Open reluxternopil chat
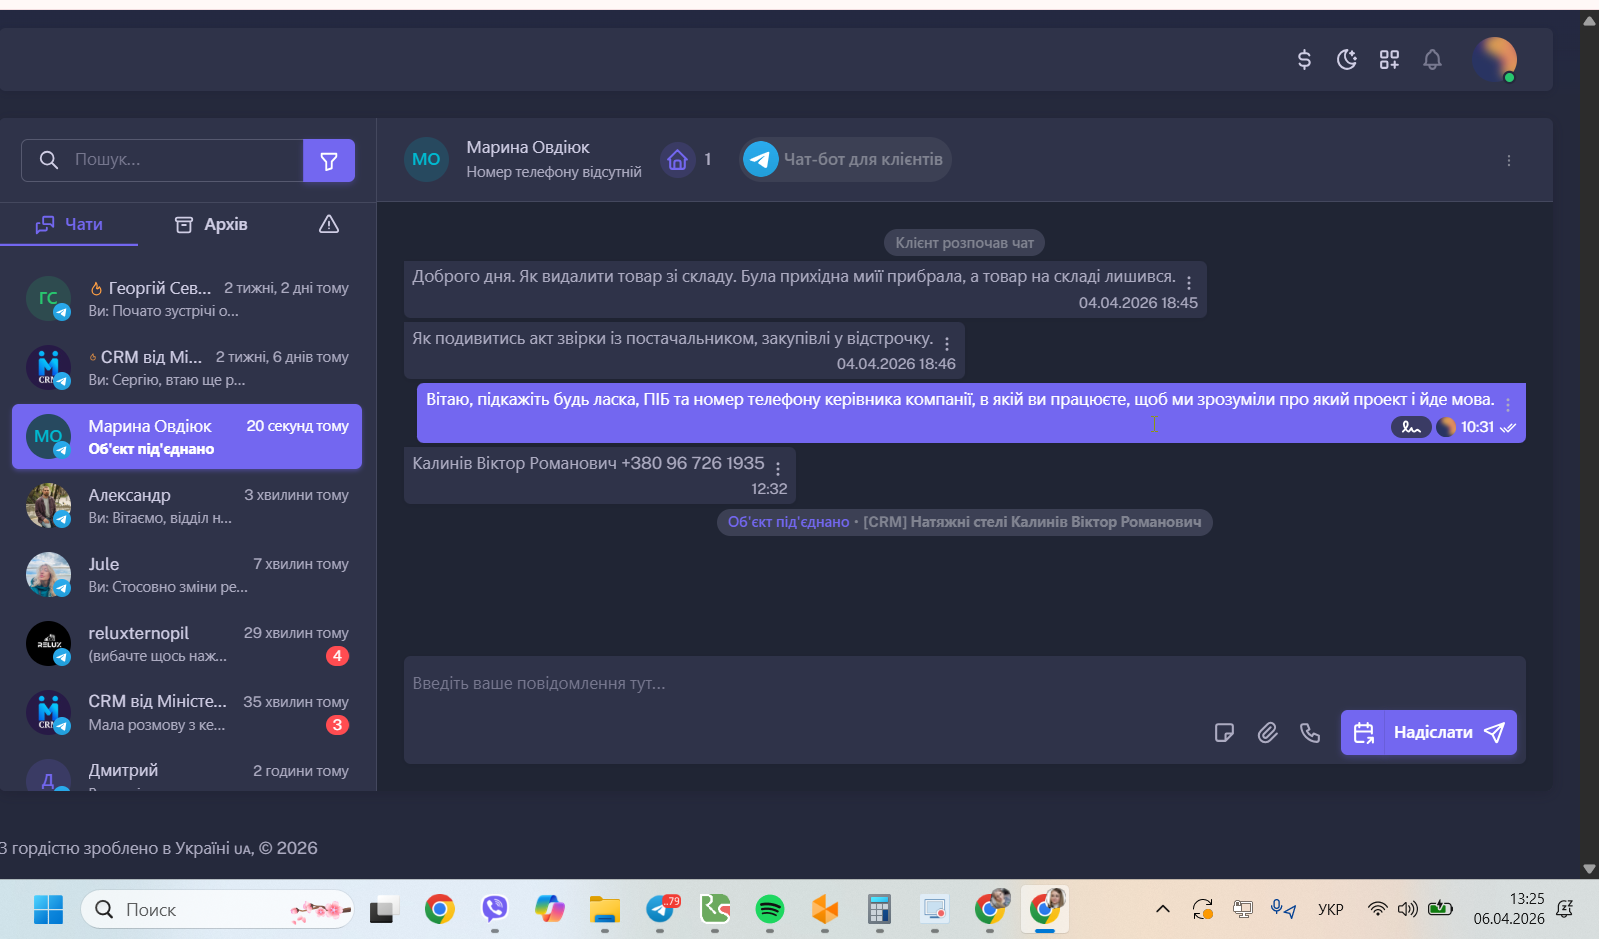The height and width of the screenshot is (939, 1599). [x=187, y=644]
